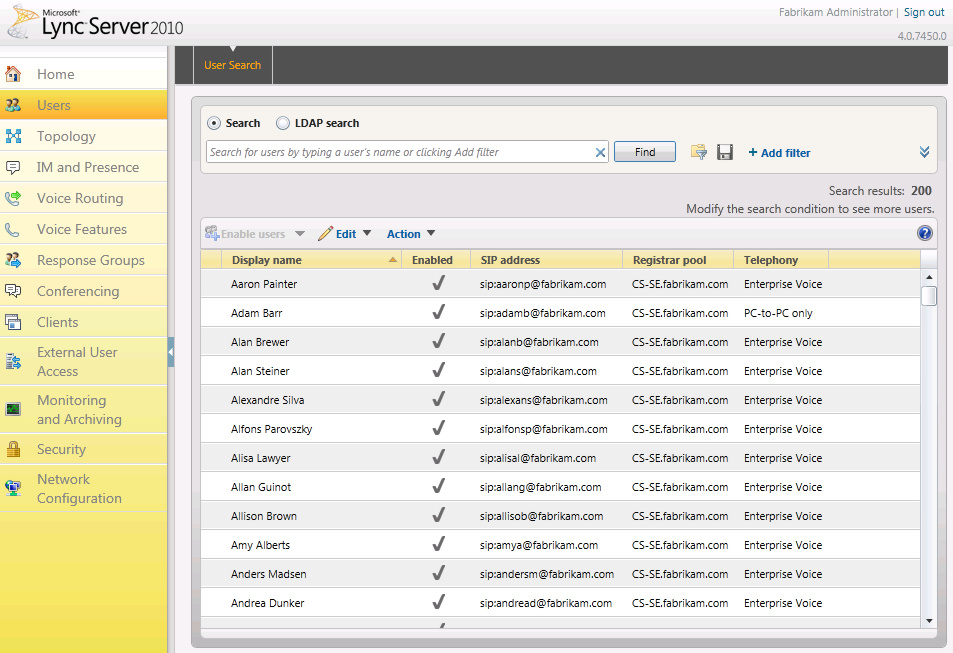Click scrollbar up arrow in results list

(929, 277)
